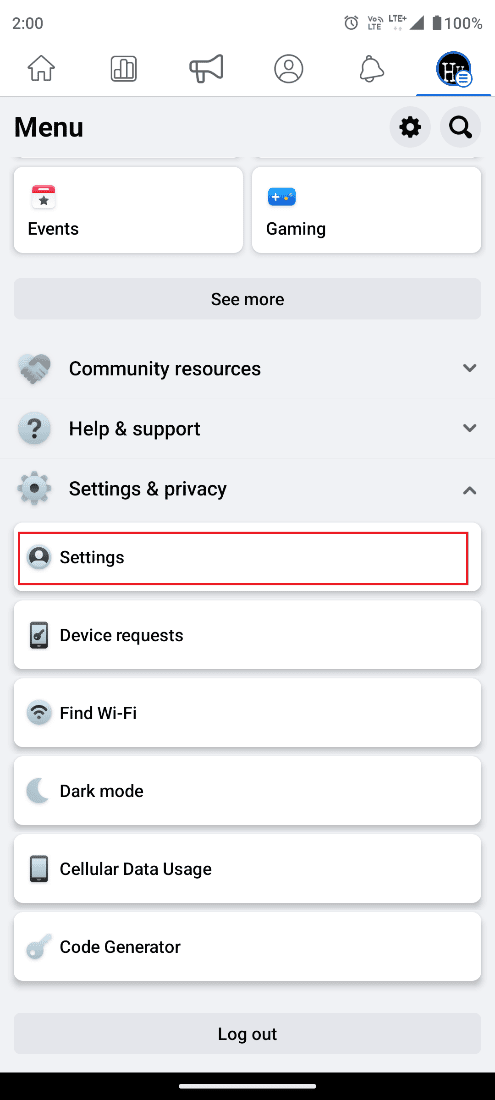Image resolution: width=495 pixels, height=1100 pixels.
Task: Open the Events shortcut card
Action: [128, 210]
